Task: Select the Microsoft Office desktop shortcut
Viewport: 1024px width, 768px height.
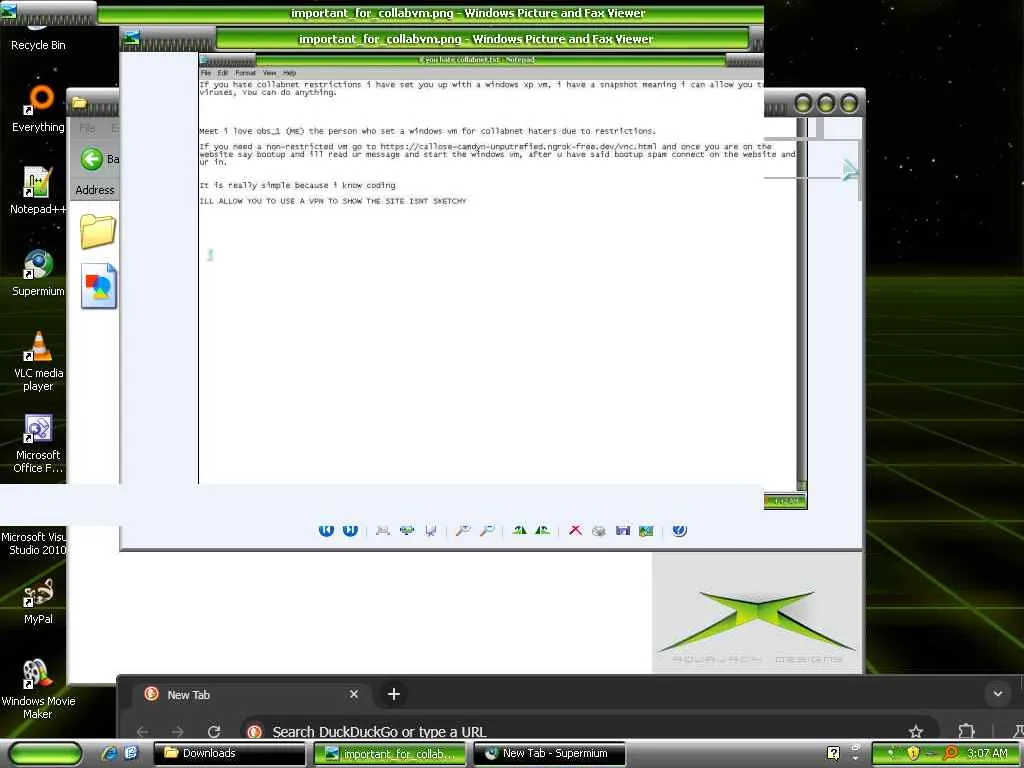Action: (38, 444)
